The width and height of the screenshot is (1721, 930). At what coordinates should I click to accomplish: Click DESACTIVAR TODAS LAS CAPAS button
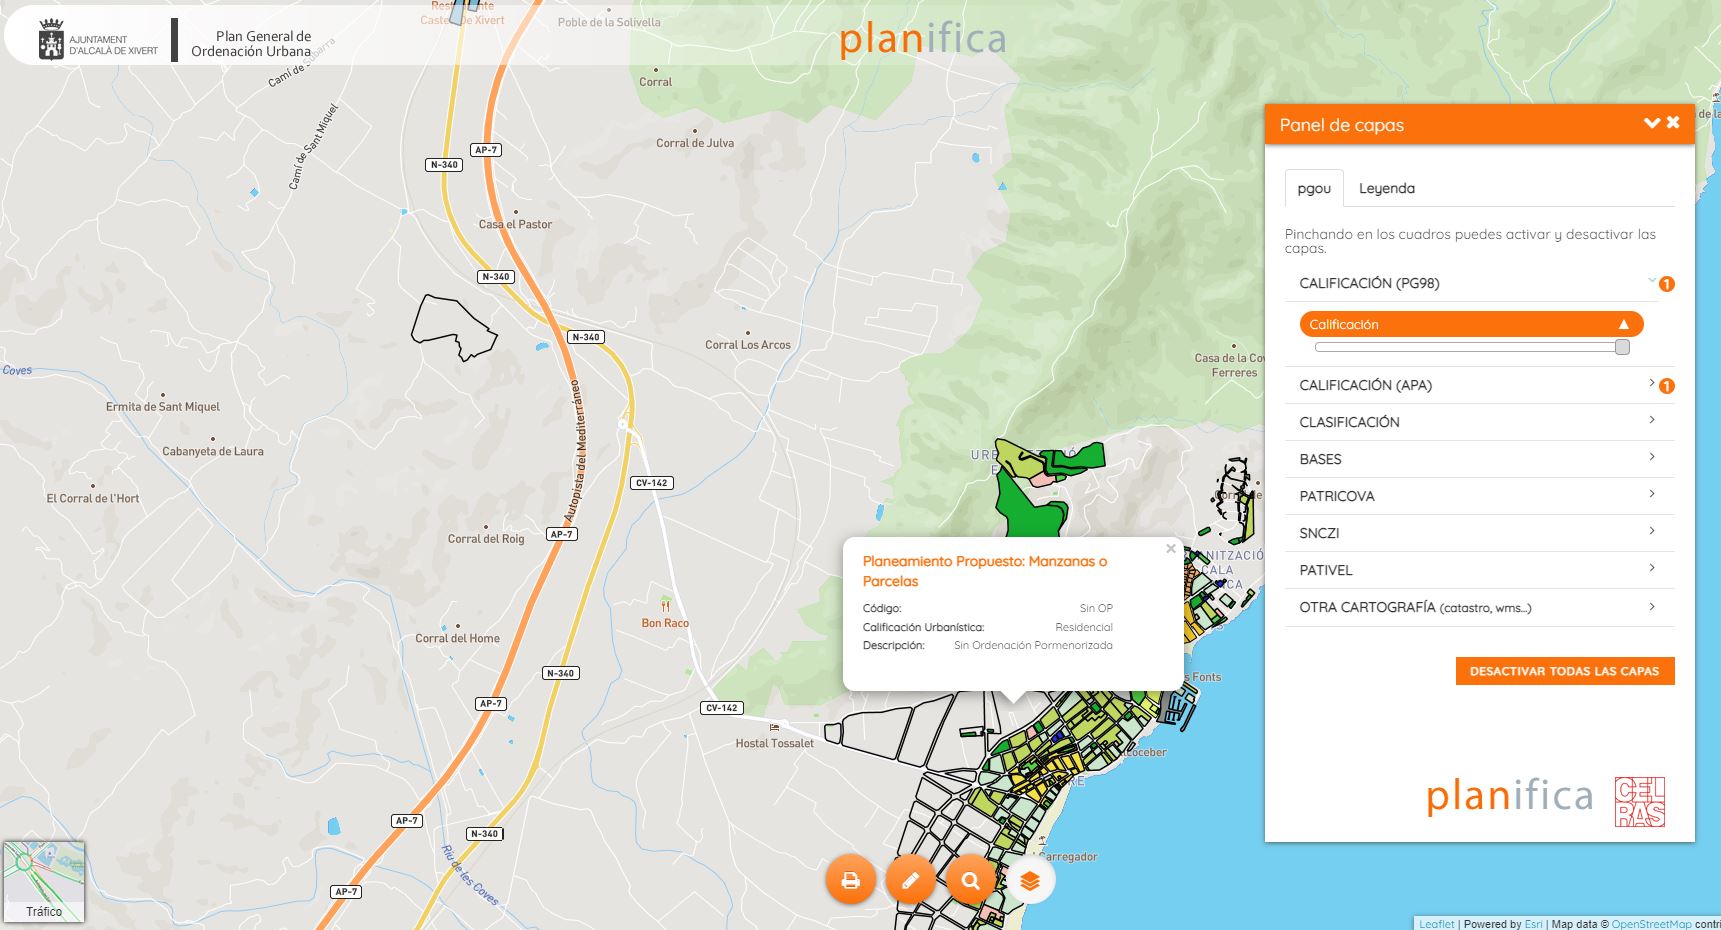coord(1565,671)
